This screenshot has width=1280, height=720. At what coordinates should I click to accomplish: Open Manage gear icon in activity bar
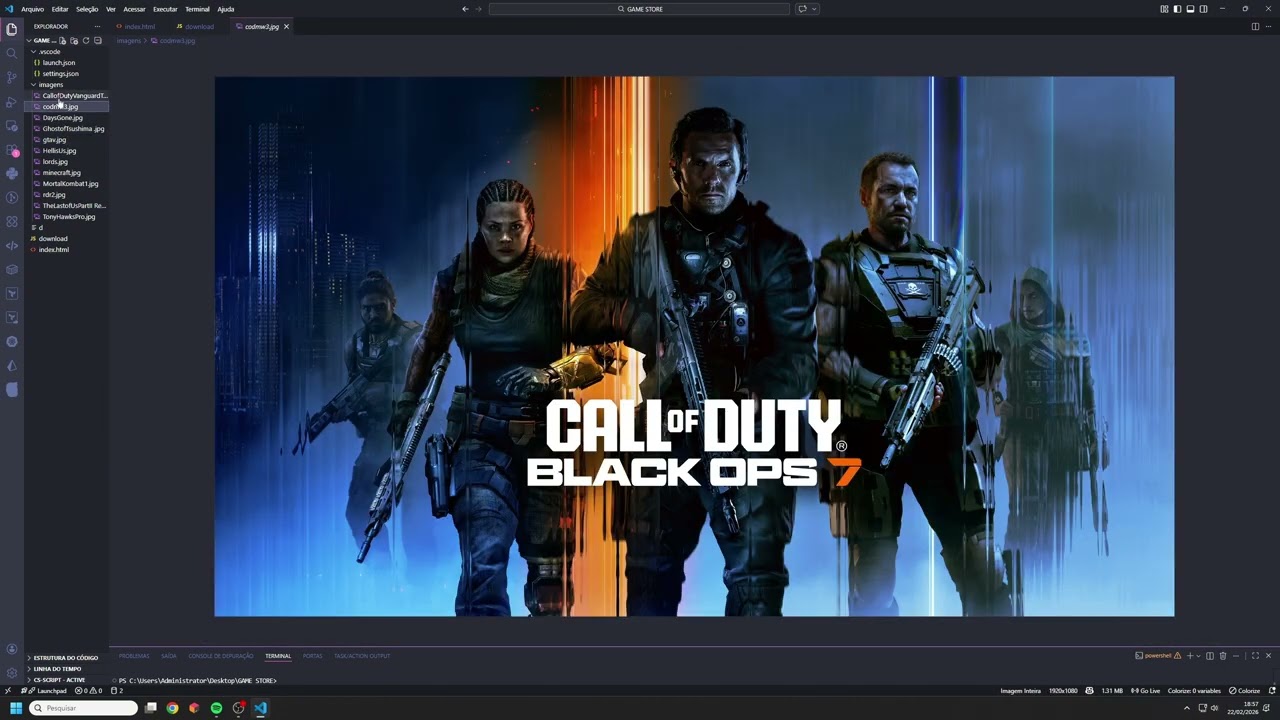tap(12, 673)
